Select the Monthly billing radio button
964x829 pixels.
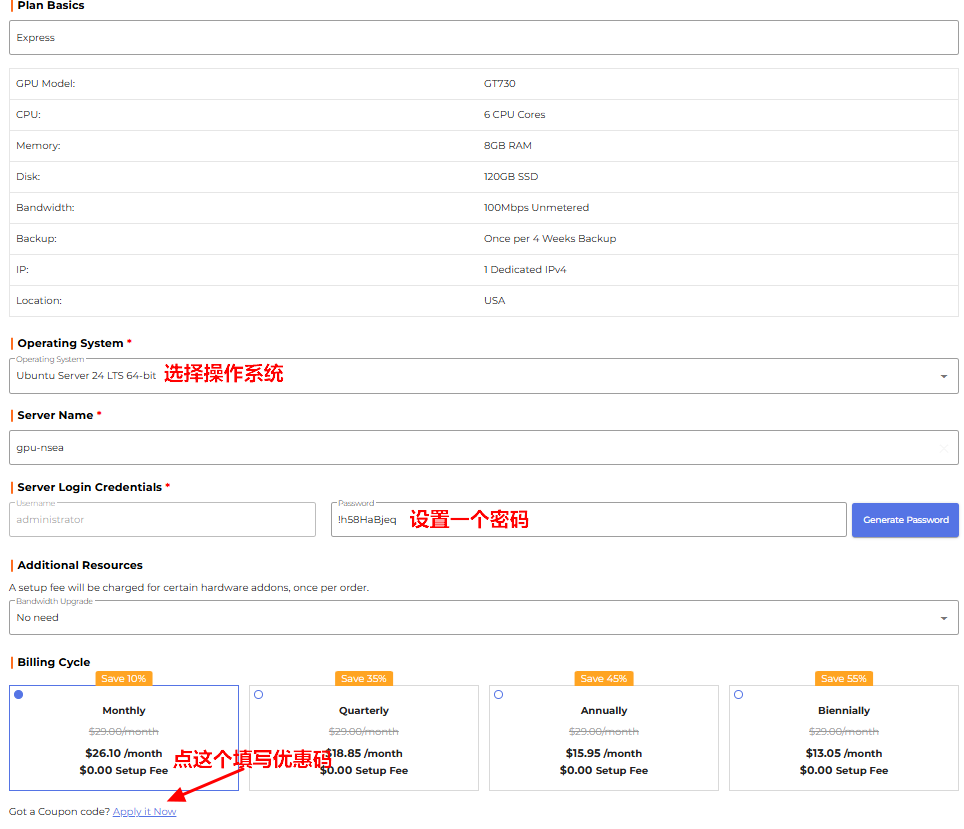click(x=19, y=695)
